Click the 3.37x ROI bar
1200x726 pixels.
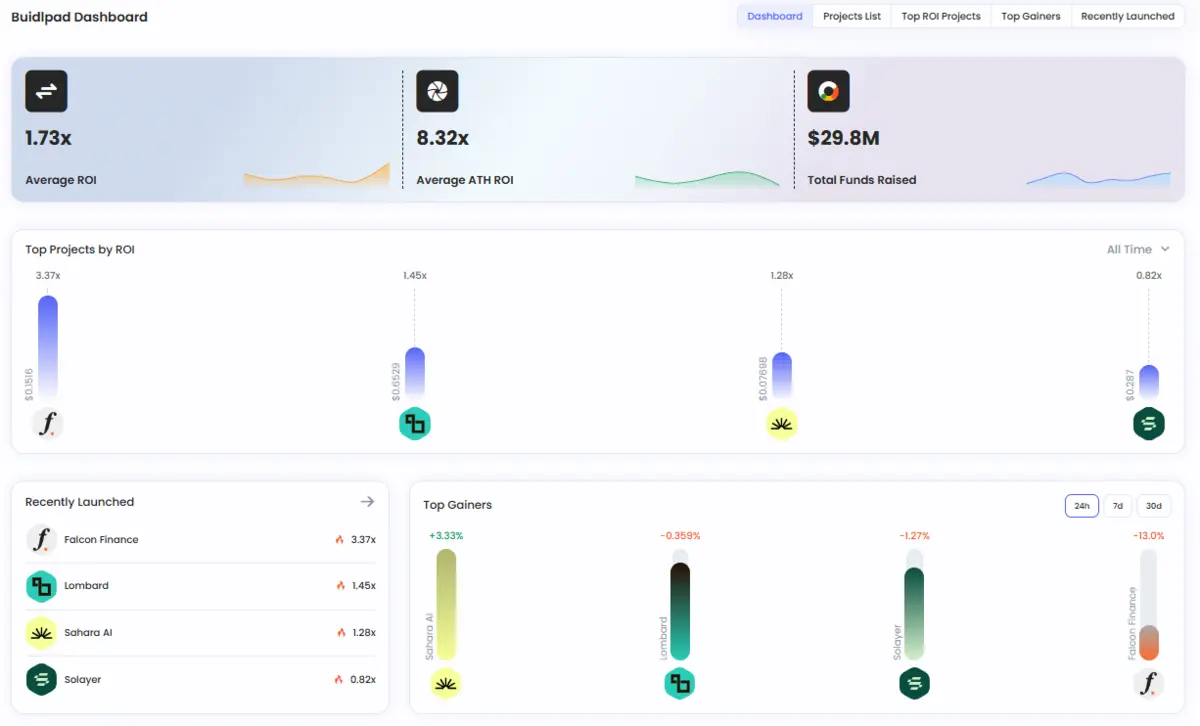47,345
